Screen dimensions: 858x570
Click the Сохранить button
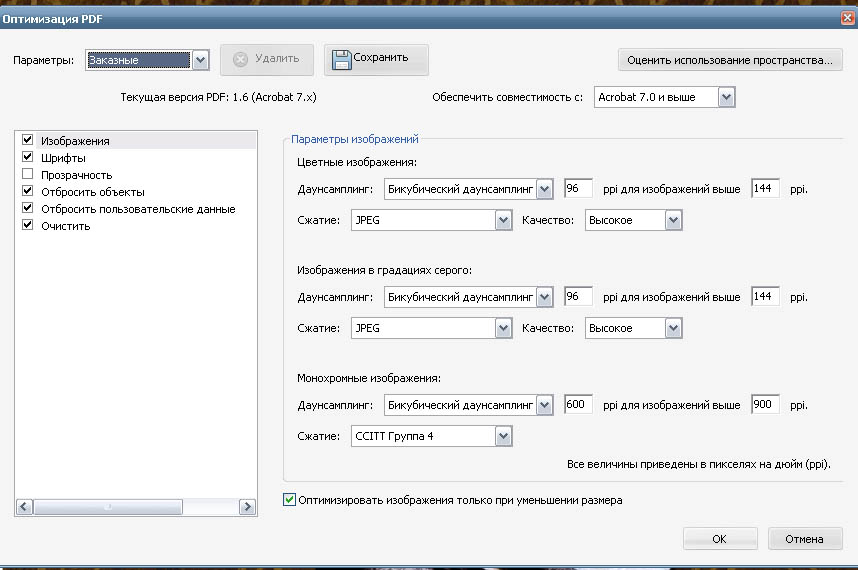(x=376, y=60)
